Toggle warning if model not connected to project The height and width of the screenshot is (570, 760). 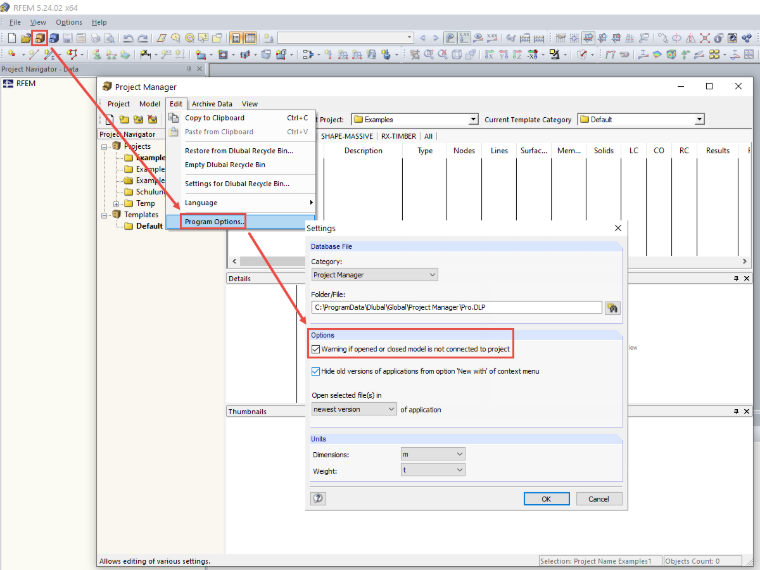tap(316, 349)
